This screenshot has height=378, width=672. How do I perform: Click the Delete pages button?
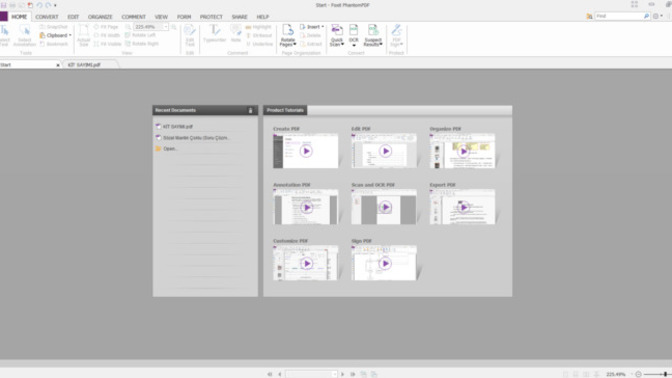[310, 35]
